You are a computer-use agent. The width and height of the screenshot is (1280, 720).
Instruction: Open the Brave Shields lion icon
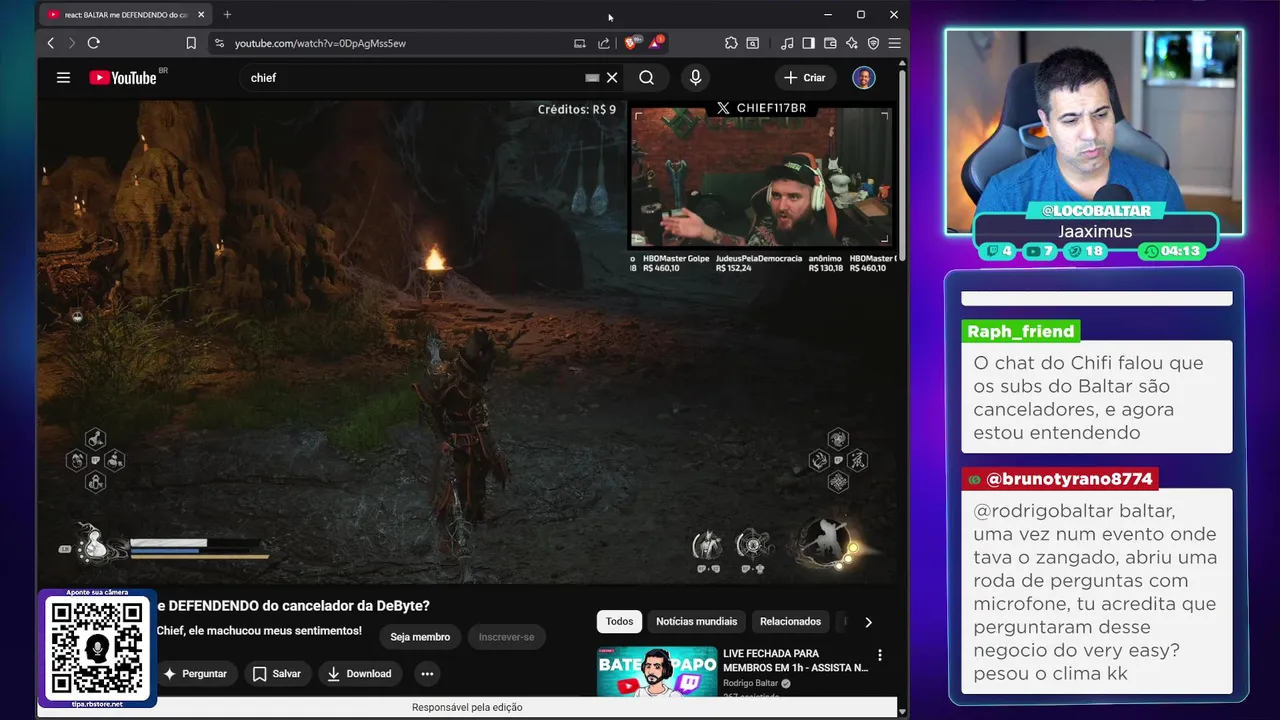pos(631,43)
